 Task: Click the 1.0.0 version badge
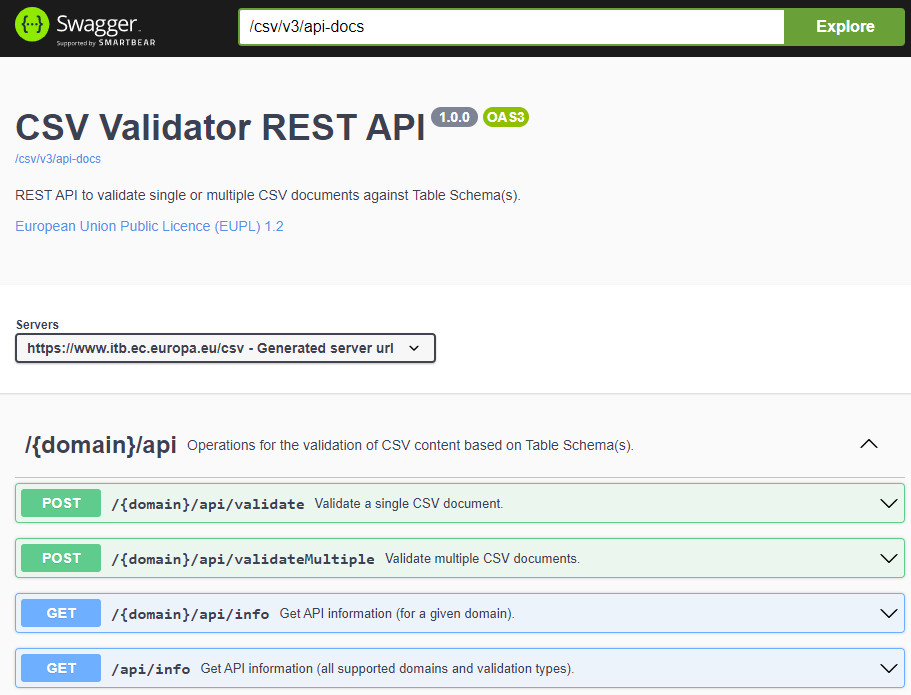point(454,117)
